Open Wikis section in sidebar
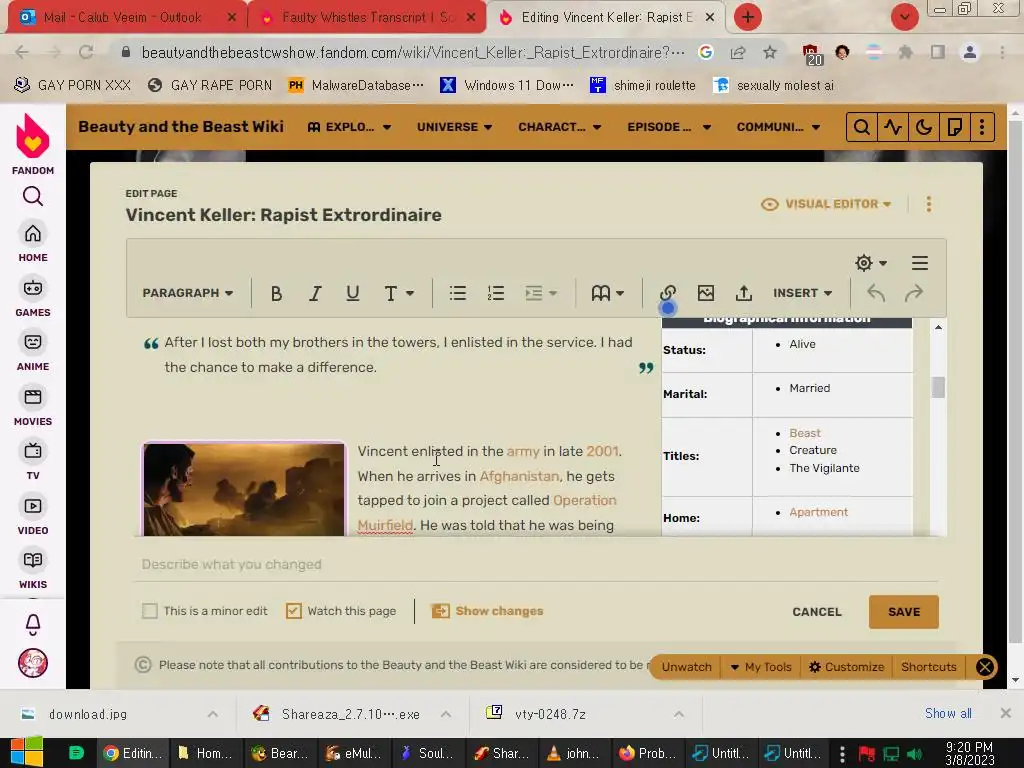 pyautogui.click(x=33, y=569)
